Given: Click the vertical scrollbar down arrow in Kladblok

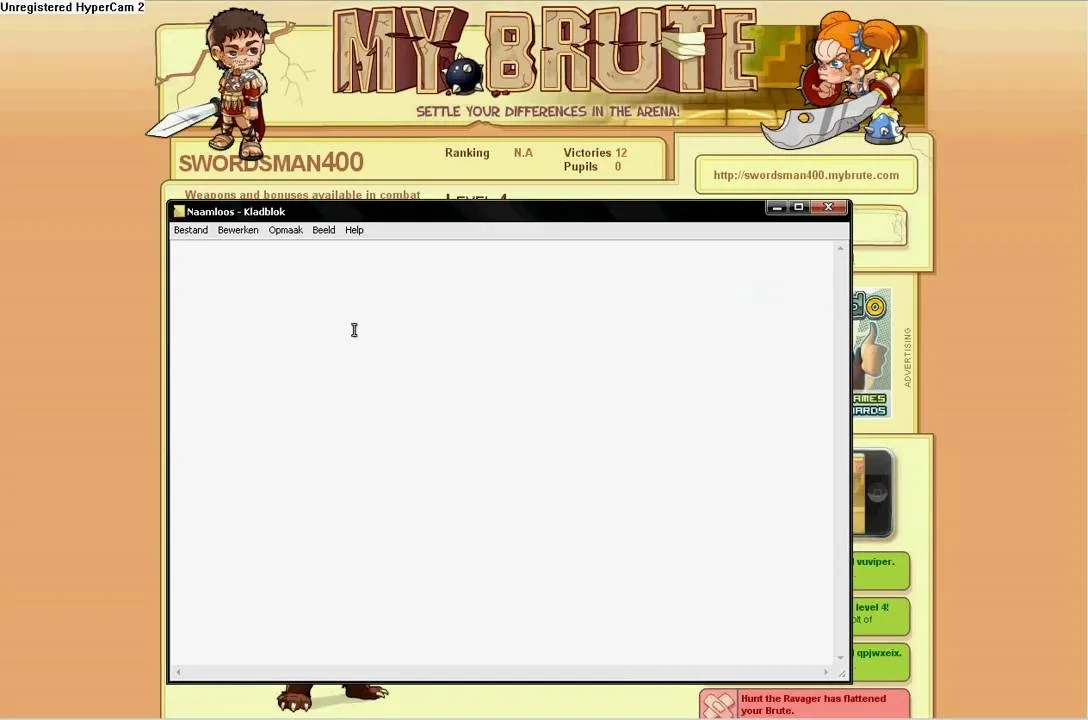Looking at the screenshot, I should [840, 658].
